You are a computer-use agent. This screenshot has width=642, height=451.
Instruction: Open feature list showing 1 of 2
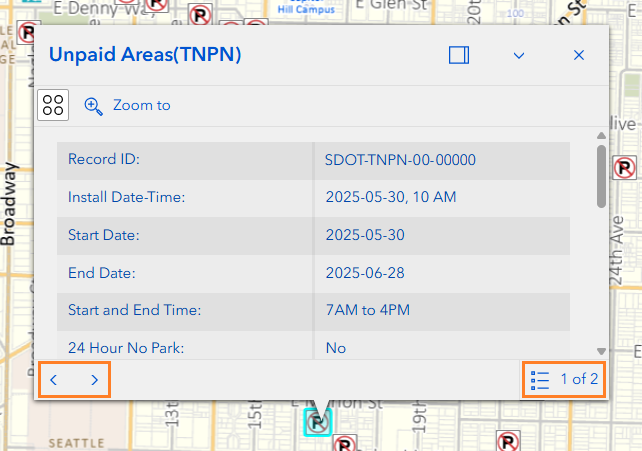pyautogui.click(x=564, y=379)
